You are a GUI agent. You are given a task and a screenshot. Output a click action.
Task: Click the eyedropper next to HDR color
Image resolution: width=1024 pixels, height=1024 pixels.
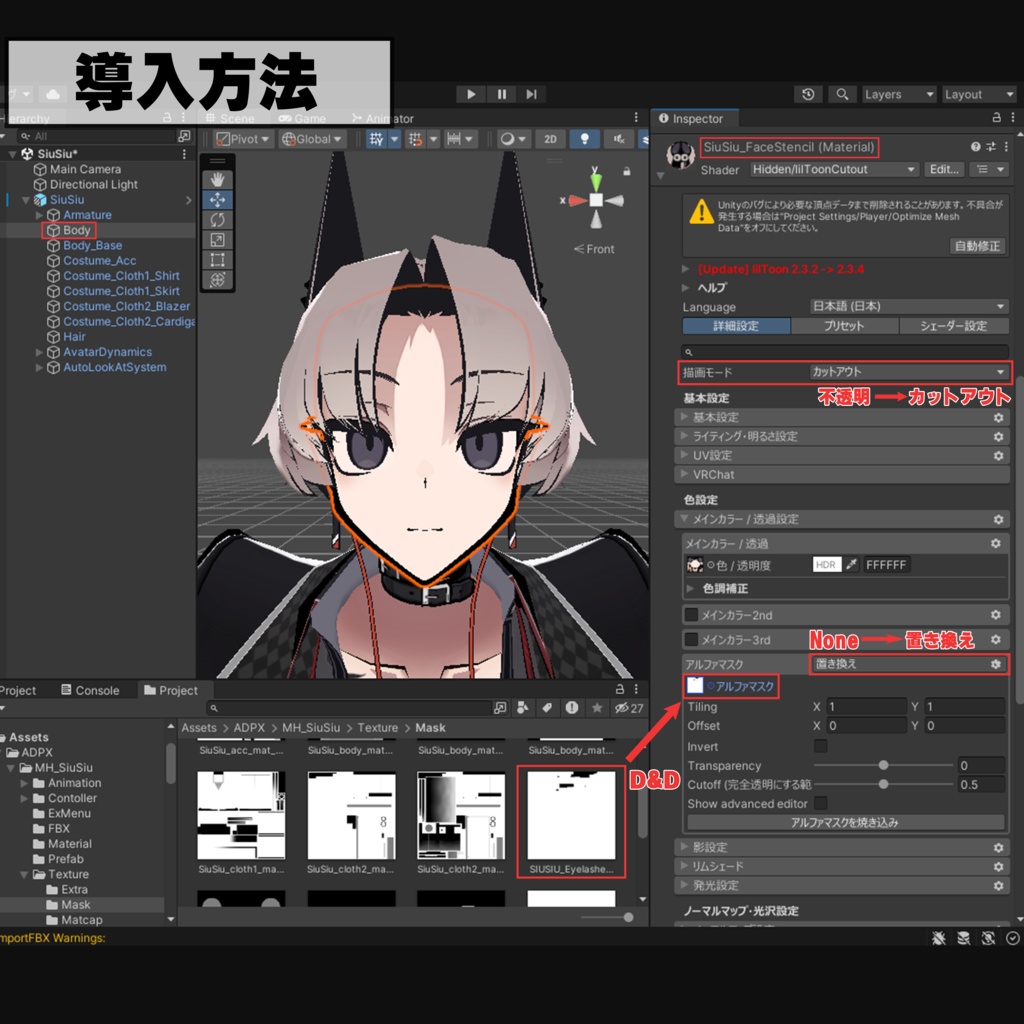(851, 564)
